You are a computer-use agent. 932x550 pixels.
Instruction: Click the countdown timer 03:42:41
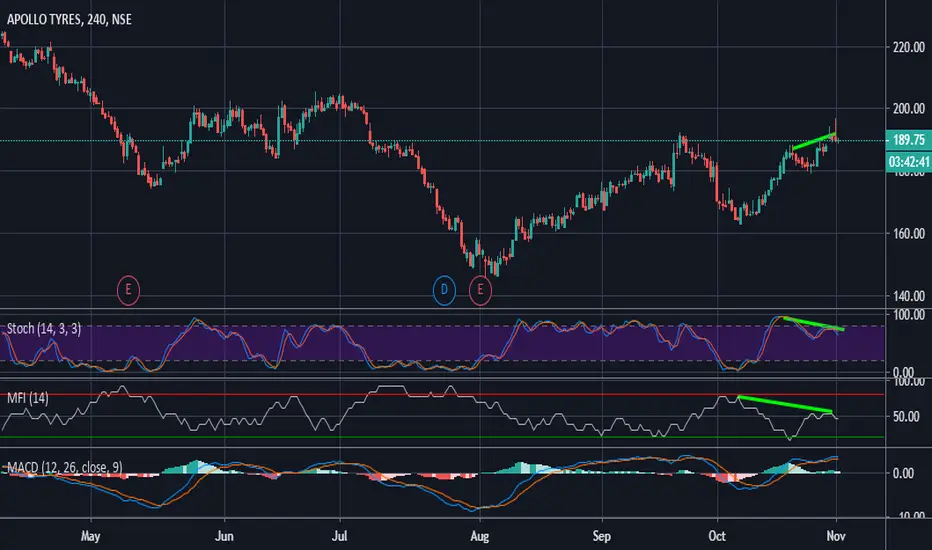909,162
